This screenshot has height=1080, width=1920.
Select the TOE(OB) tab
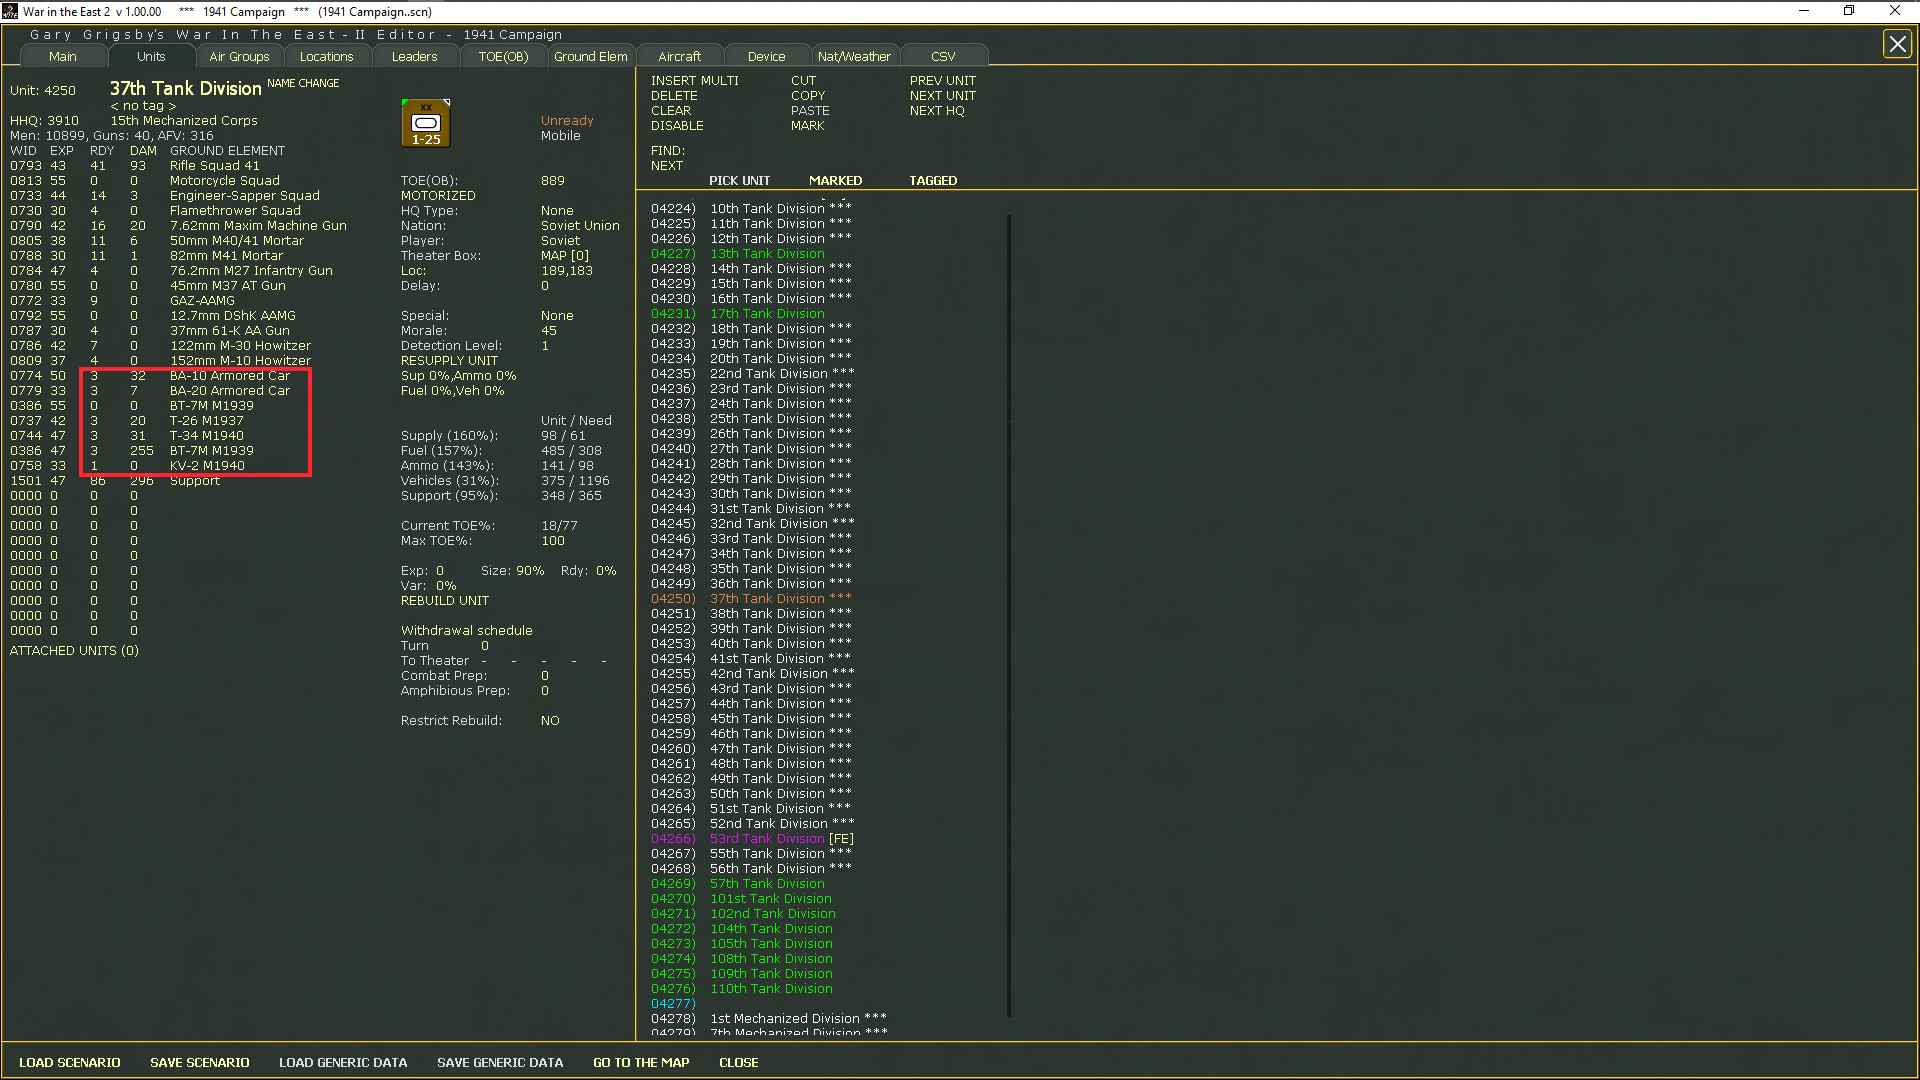coord(503,57)
